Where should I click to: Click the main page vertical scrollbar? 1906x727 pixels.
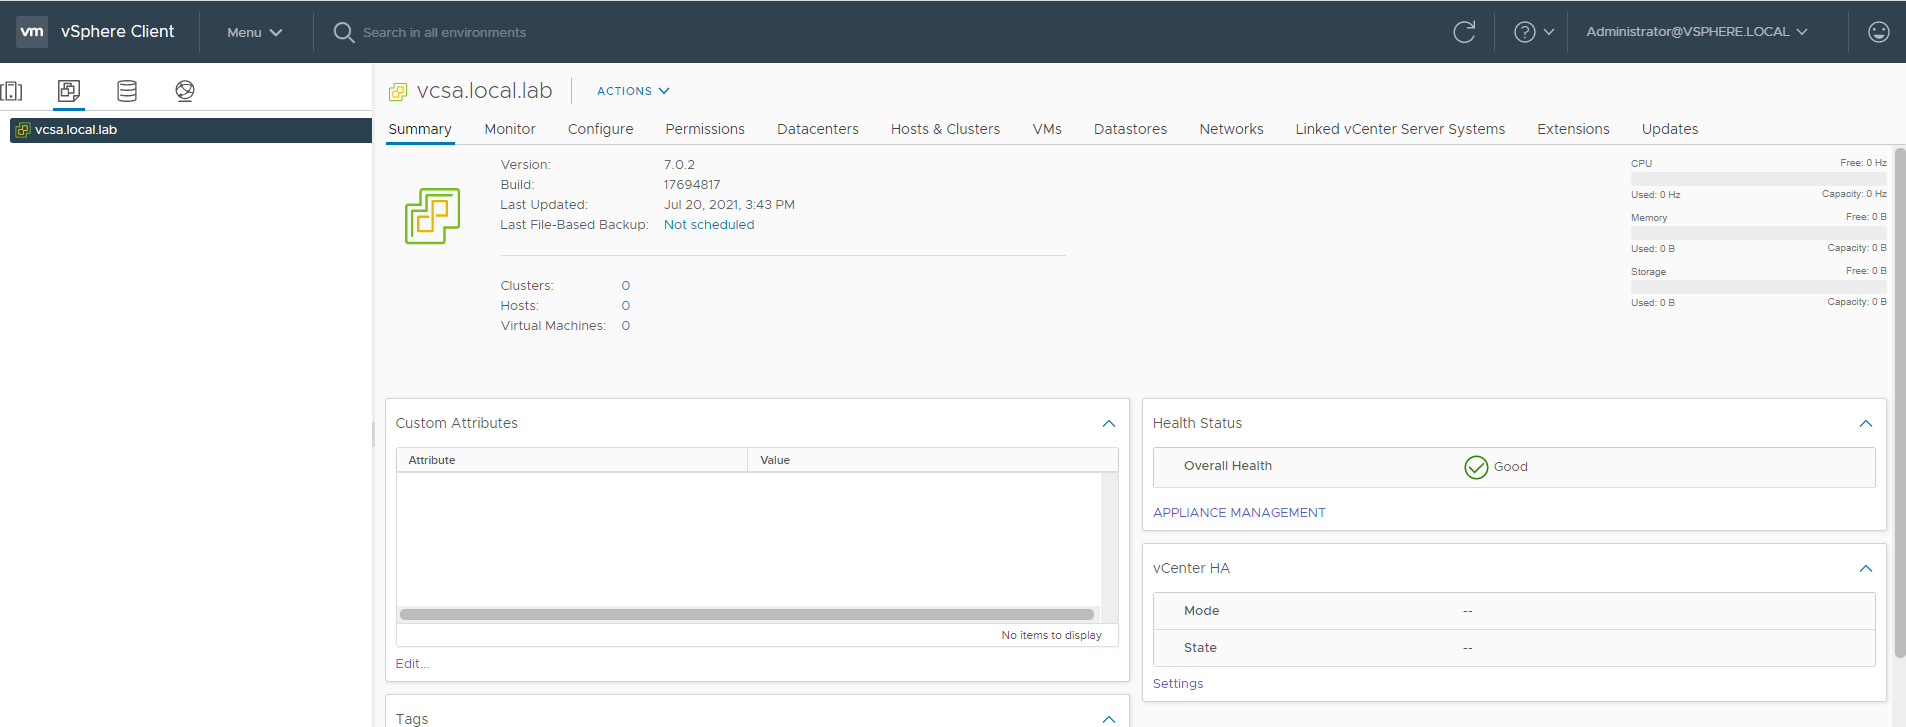tap(1900, 403)
